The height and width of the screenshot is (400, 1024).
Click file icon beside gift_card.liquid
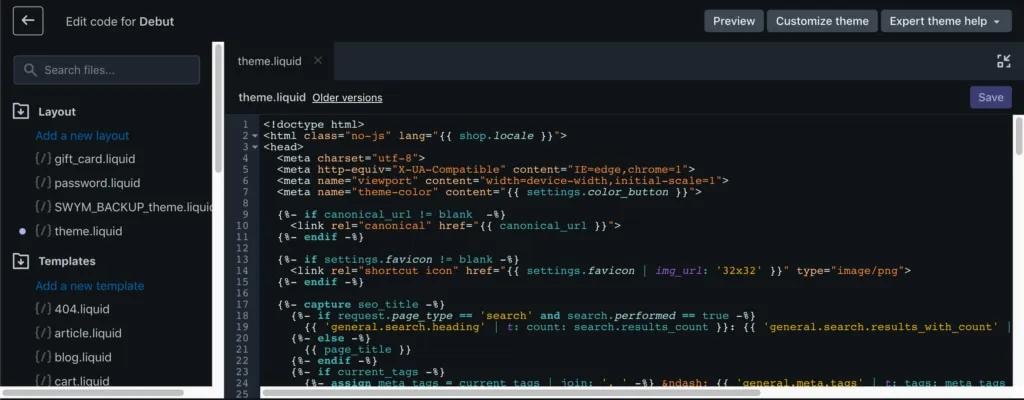[43, 159]
